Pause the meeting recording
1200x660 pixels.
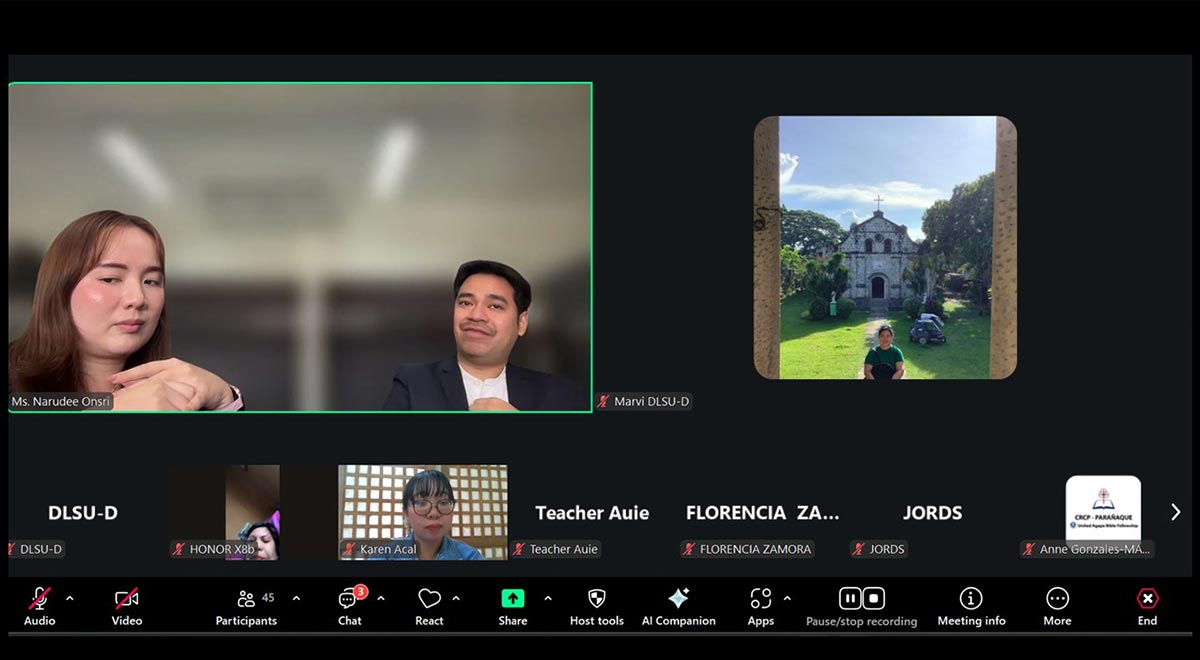coord(849,598)
